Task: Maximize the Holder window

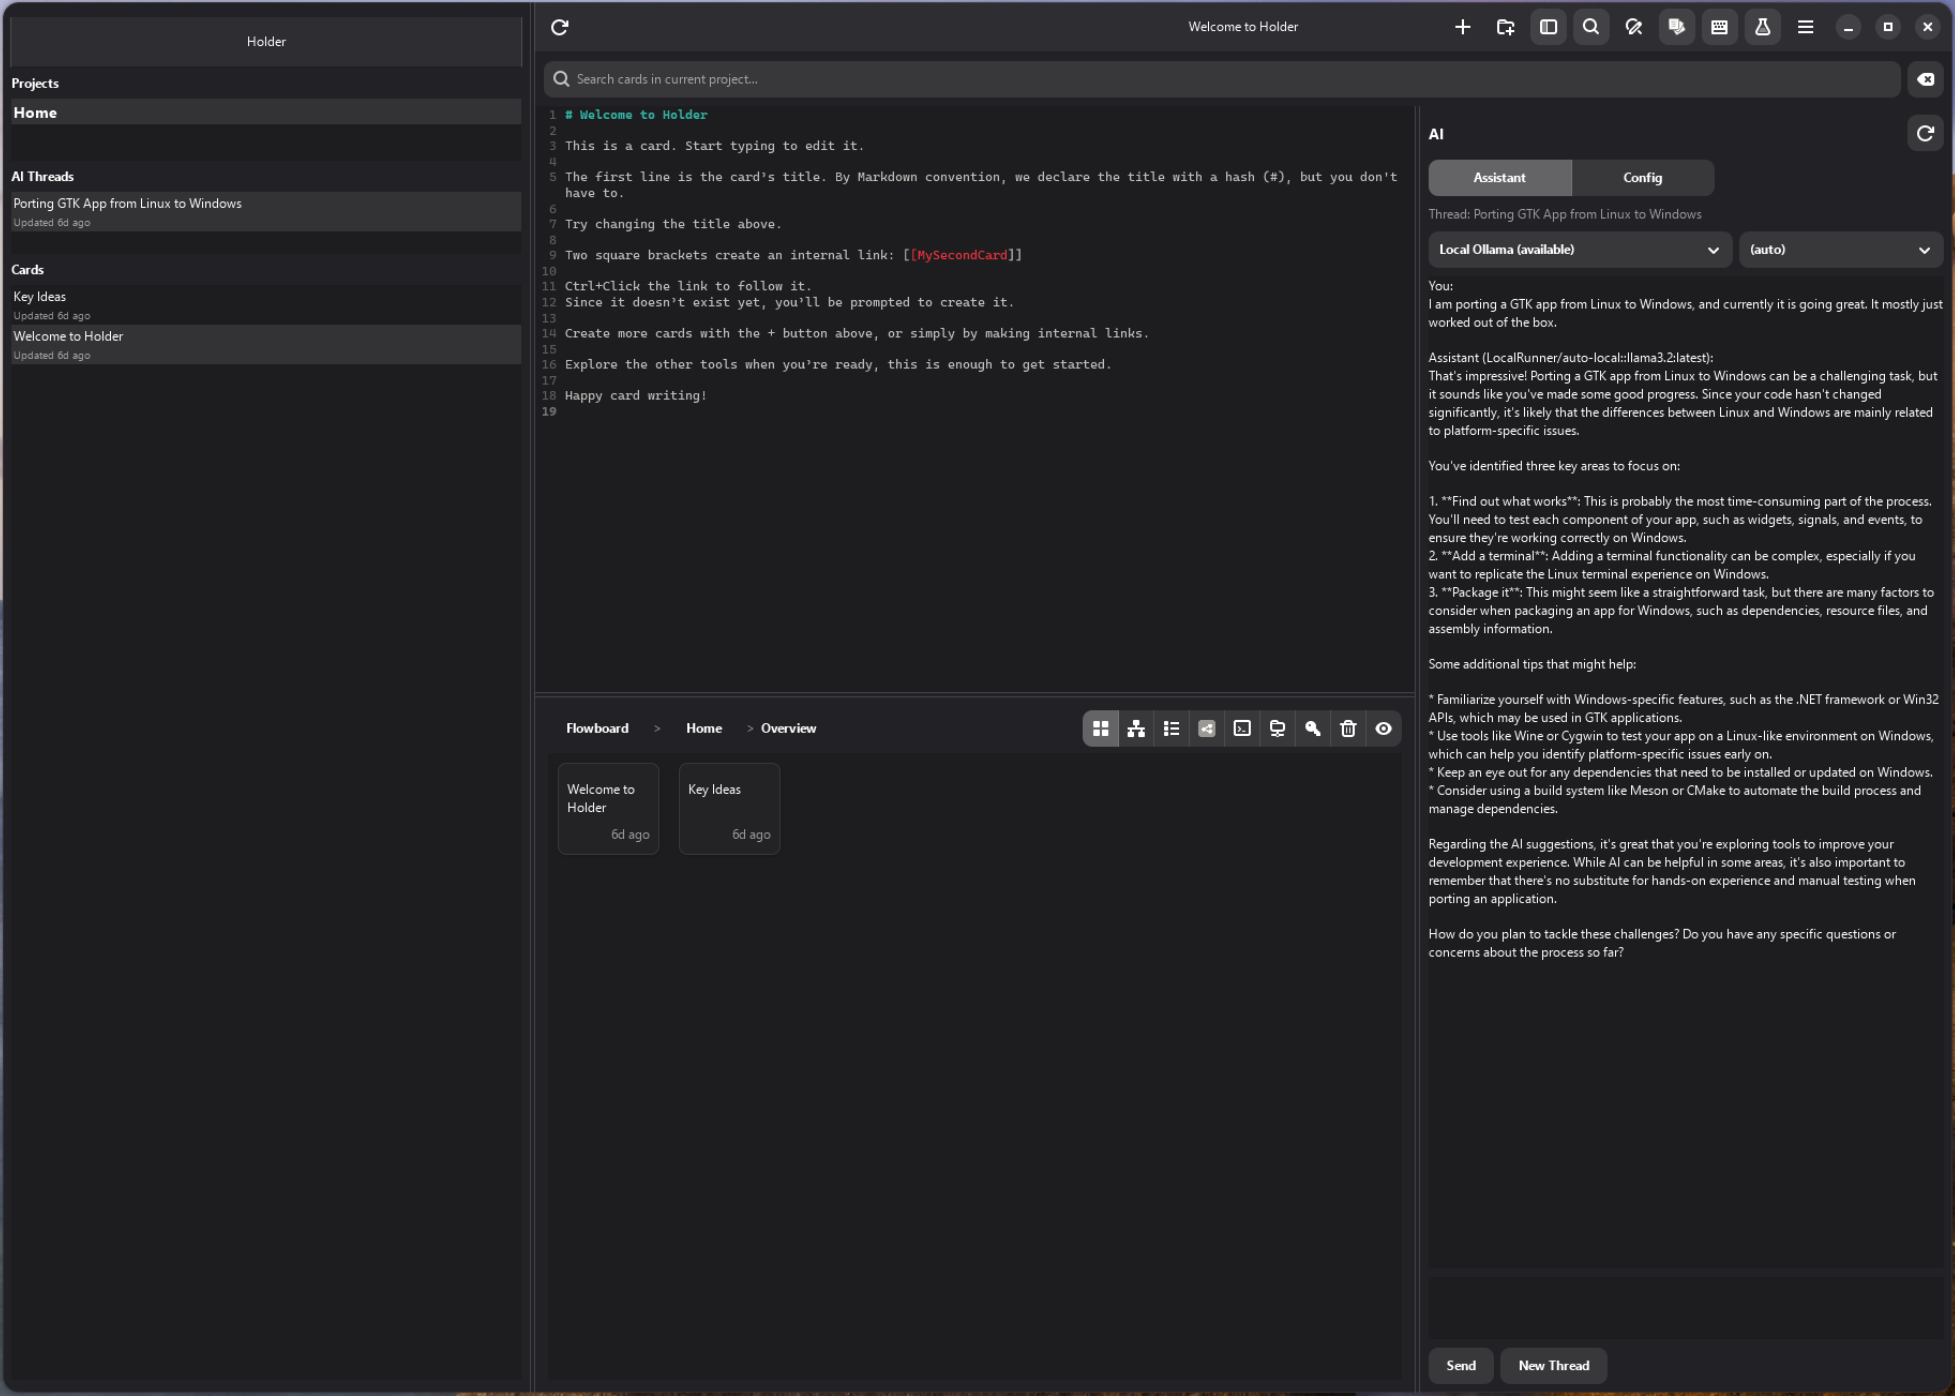Action: pos(1888,27)
